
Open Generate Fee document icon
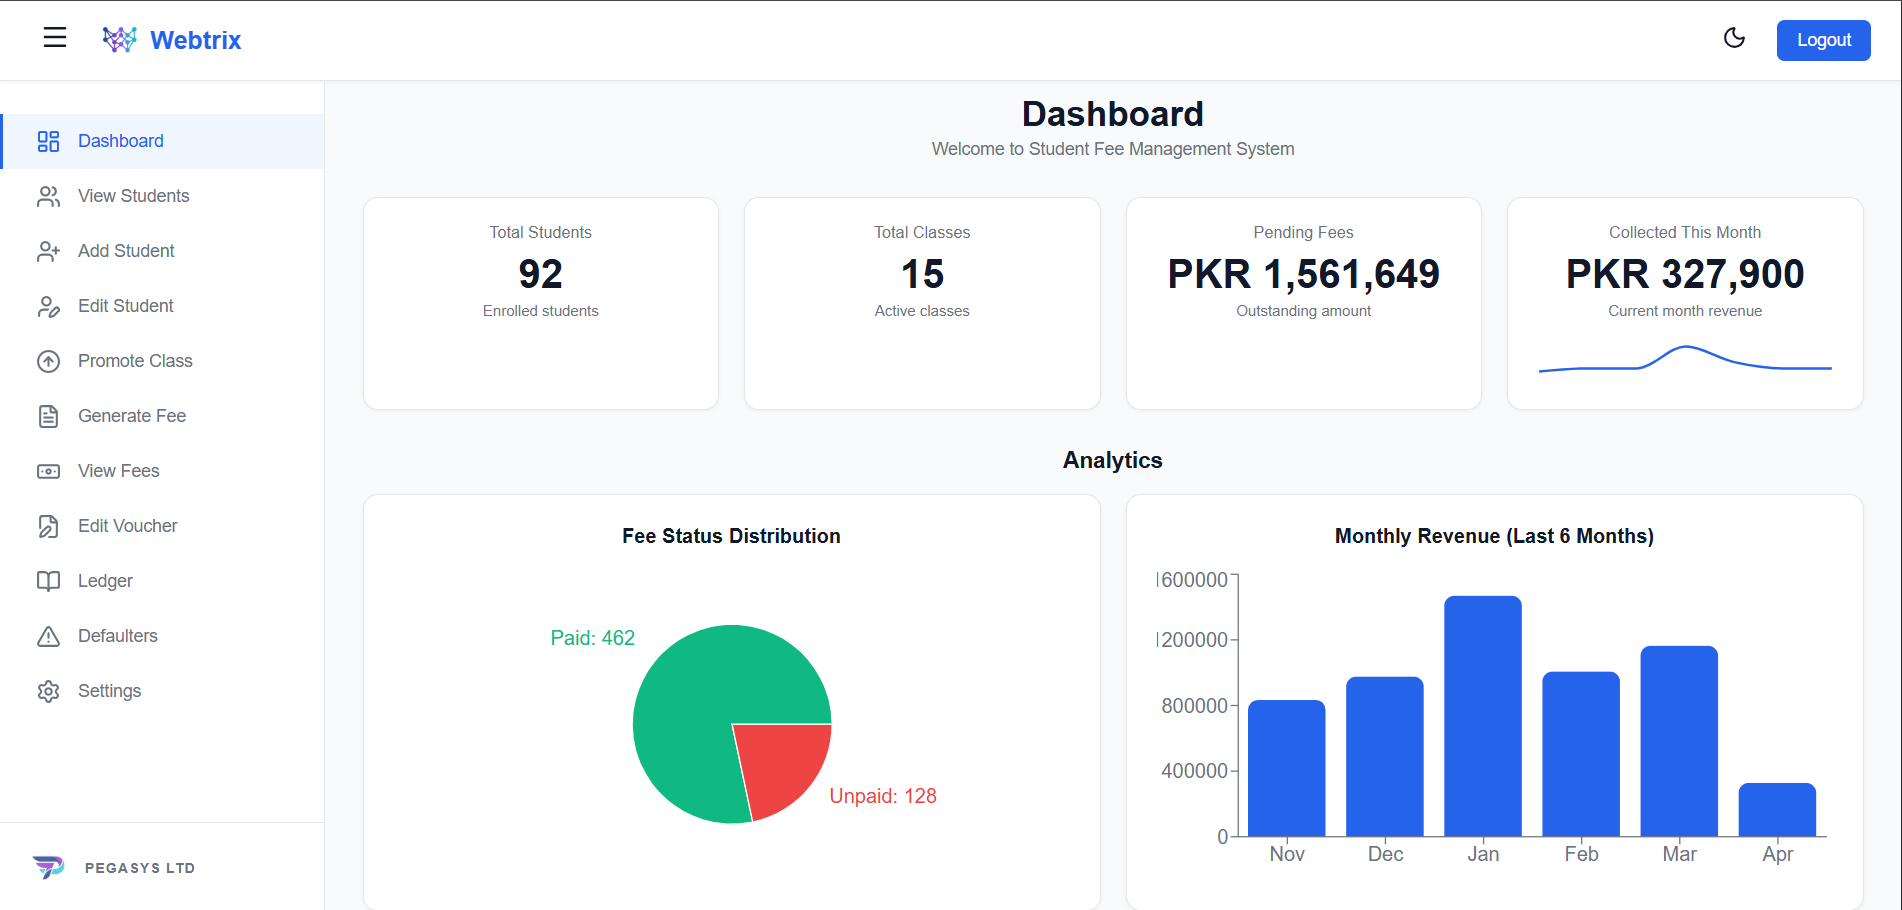[x=48, y=416]
